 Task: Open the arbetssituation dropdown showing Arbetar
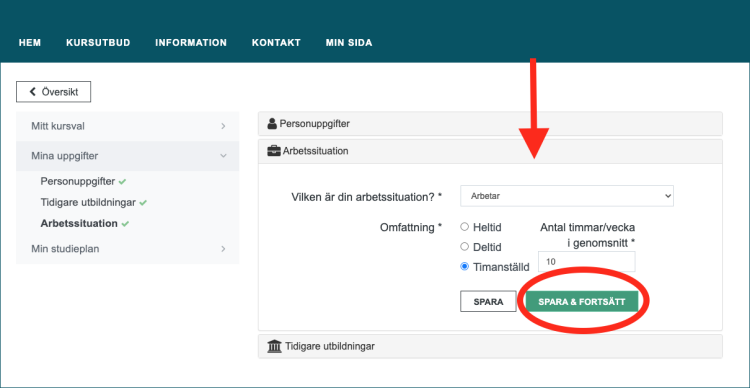pos(567,196)
